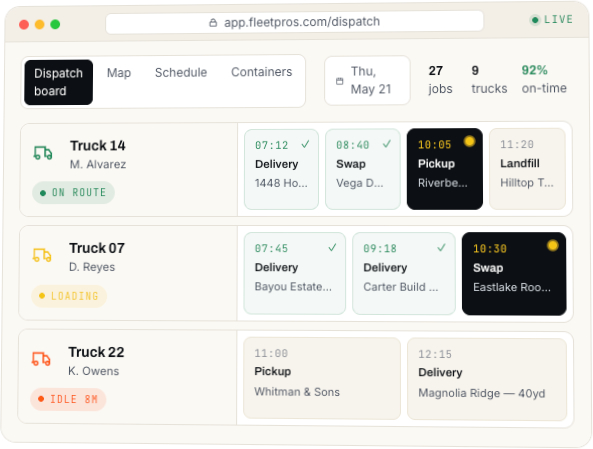Click the IDLE 8M status badge
This screenshot has width=593, height=449.
[x=68, y=399]
